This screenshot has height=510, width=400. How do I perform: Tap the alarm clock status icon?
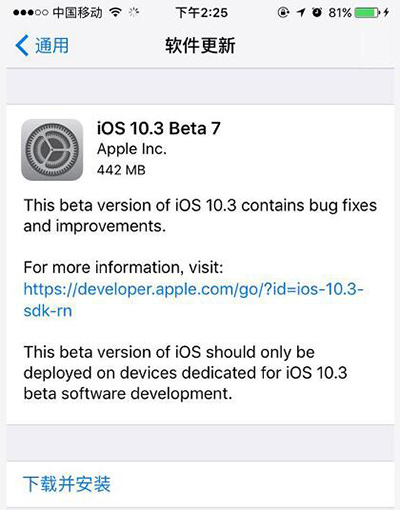coord(317,13)
